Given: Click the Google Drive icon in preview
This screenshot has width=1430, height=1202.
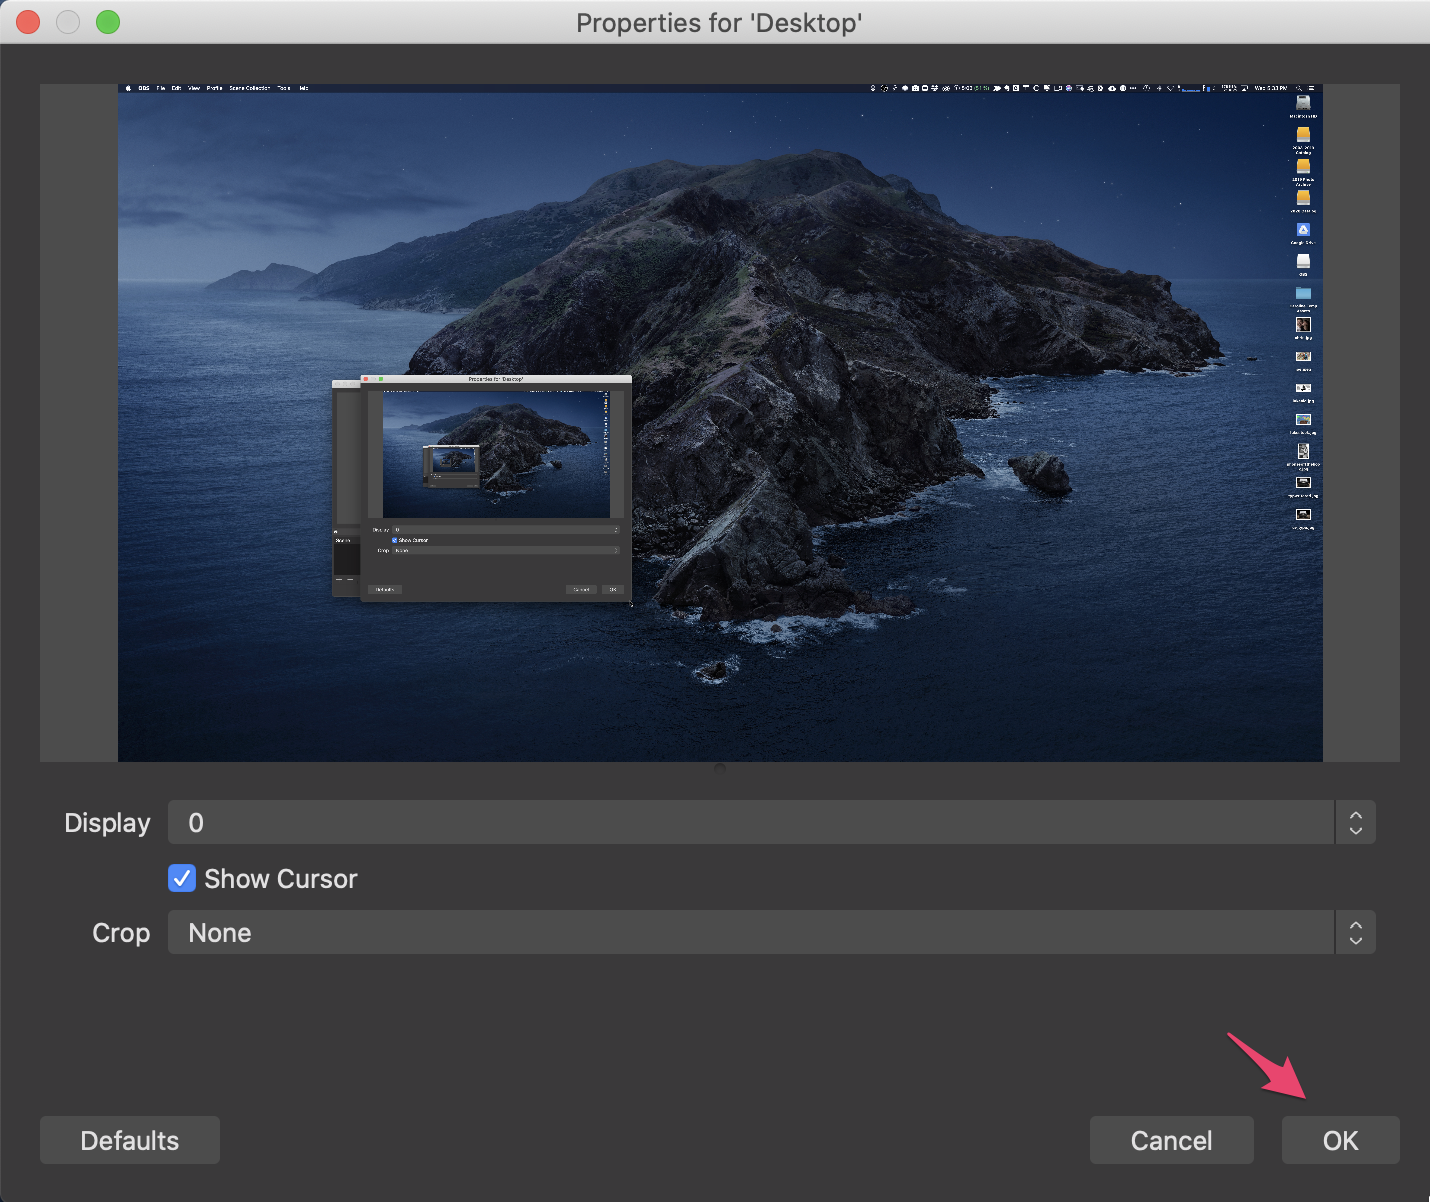Looking at the screenshot, I should (x=1303, y=230).
